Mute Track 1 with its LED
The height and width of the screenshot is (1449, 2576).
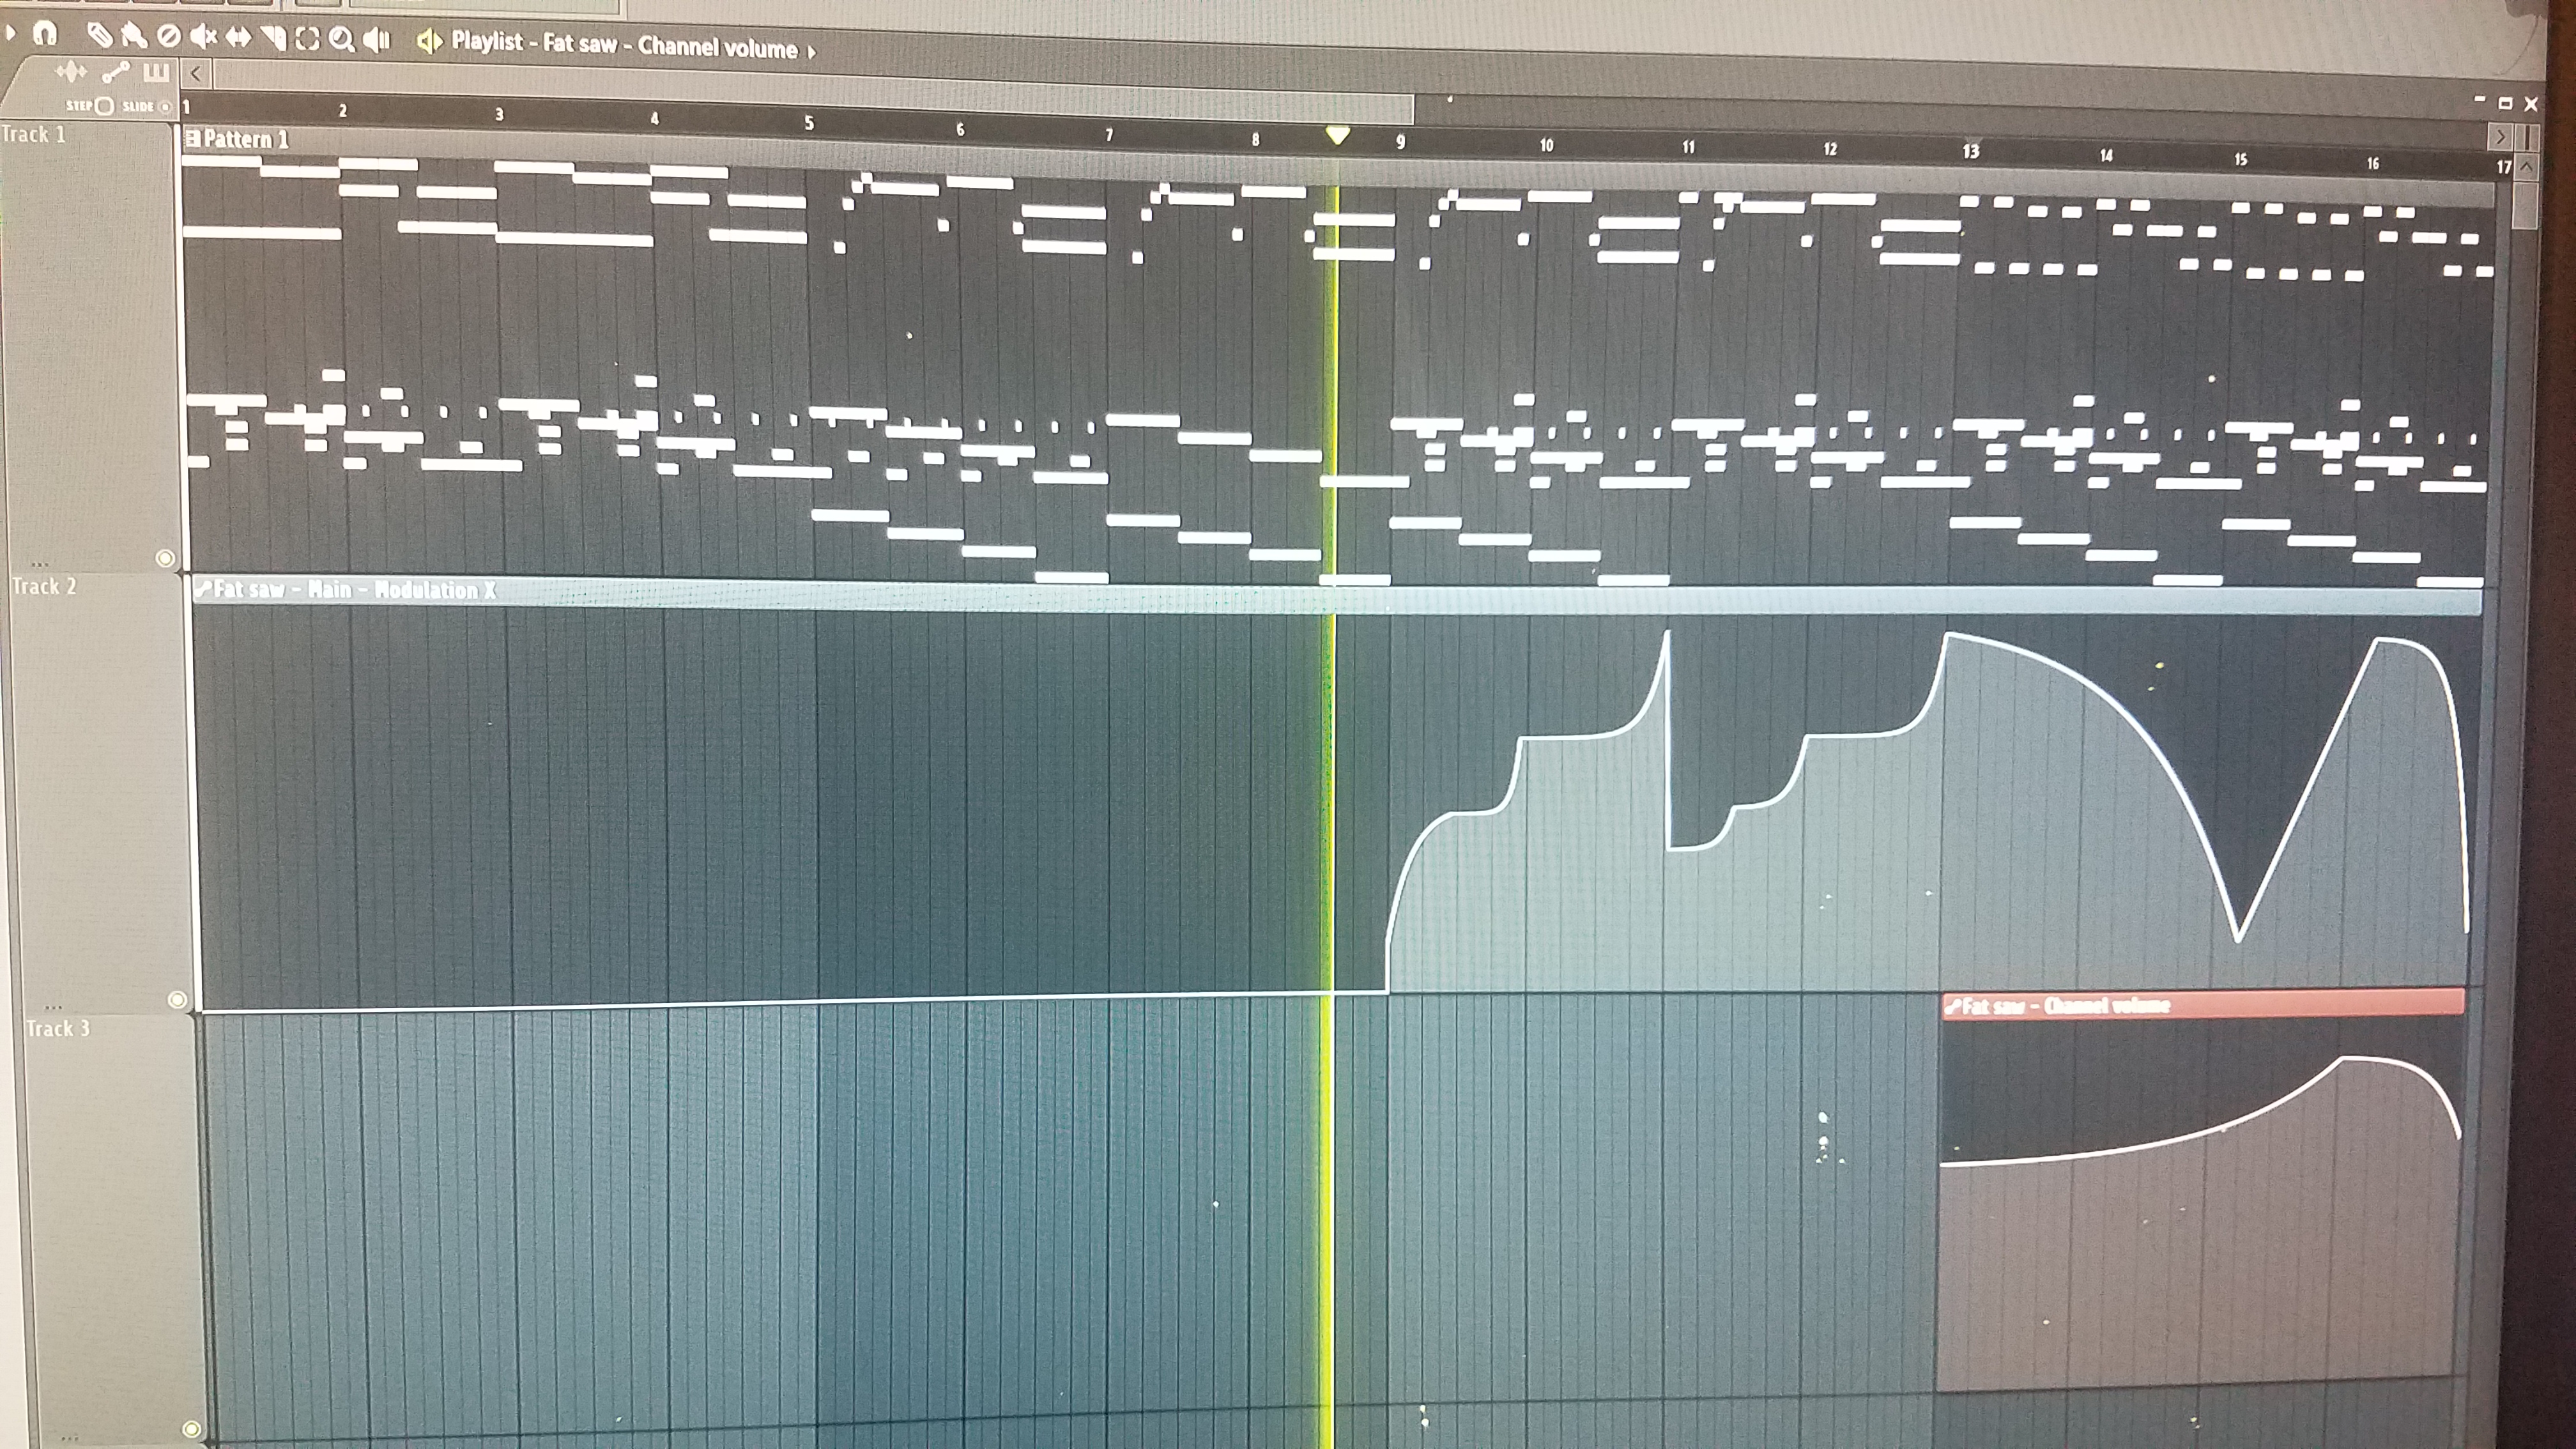coord(166,558)
